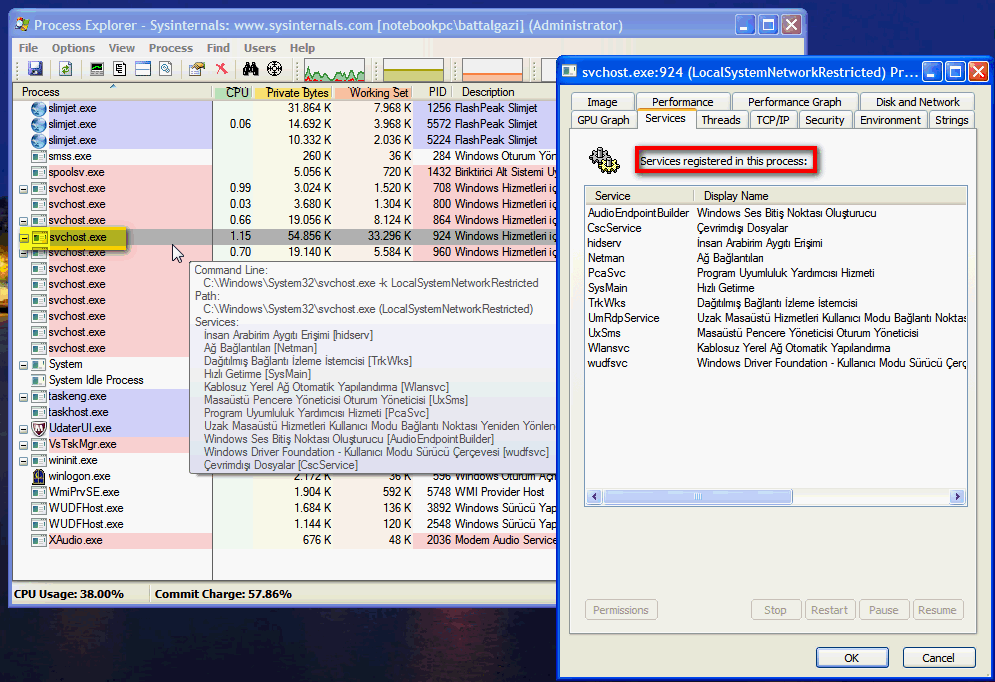Open the View menu
This screenshot has width=995, height=682.
(121, 48)
